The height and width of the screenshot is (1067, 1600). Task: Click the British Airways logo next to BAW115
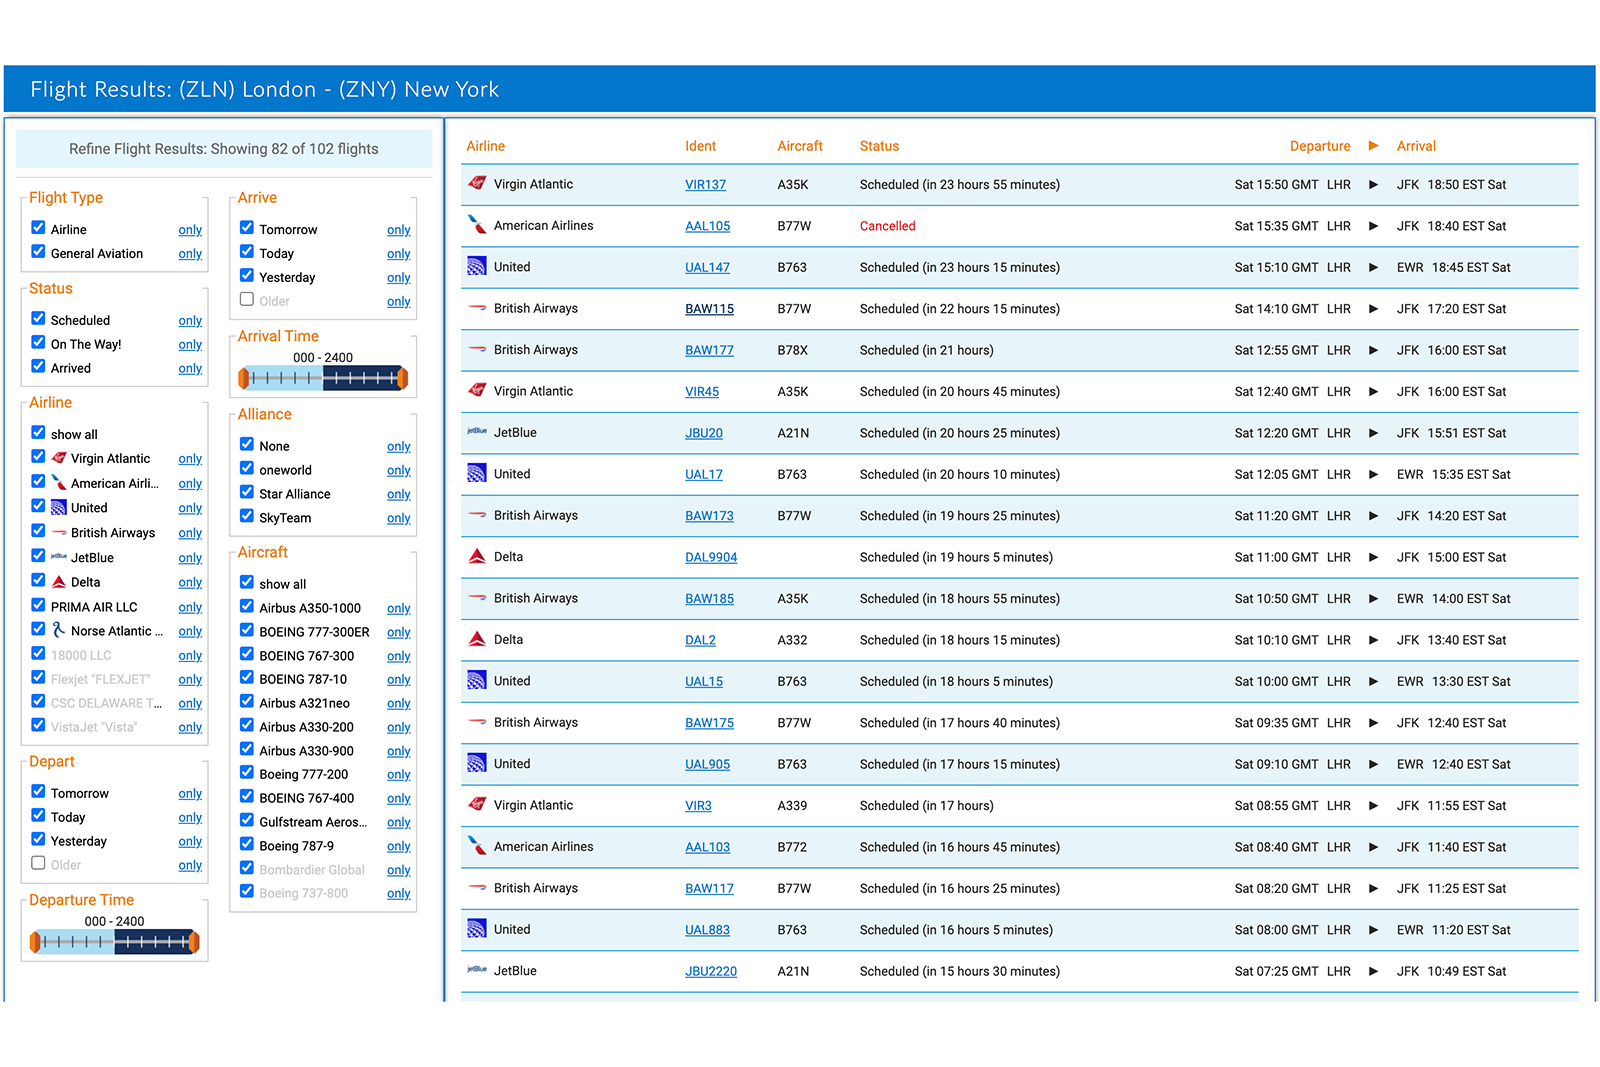[x=477, y=308]
